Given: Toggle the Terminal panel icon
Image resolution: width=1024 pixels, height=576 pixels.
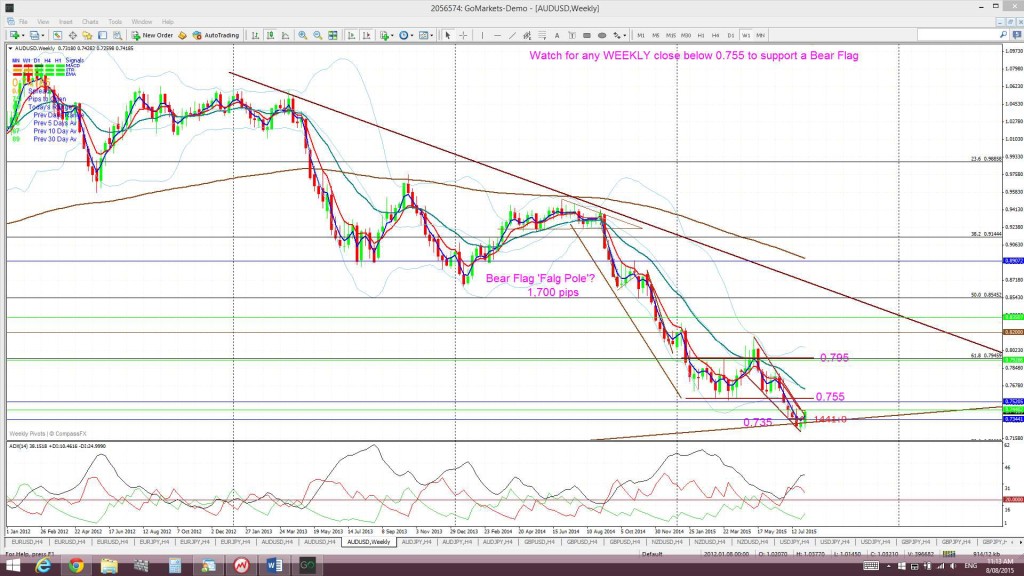Looking at the screenshot, I should click(103, 35).
